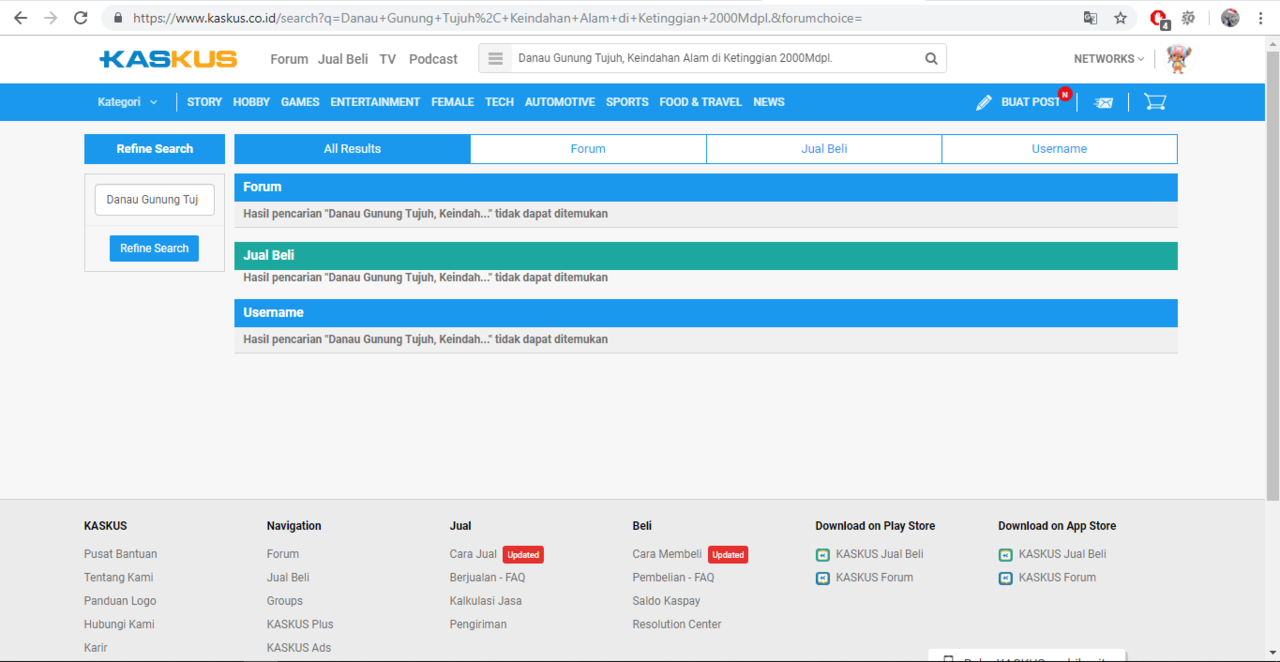The height and width of the screenshot is (662, 1280).
Task: Open Hubungi Kami footer link
Action: coord(119,624)
